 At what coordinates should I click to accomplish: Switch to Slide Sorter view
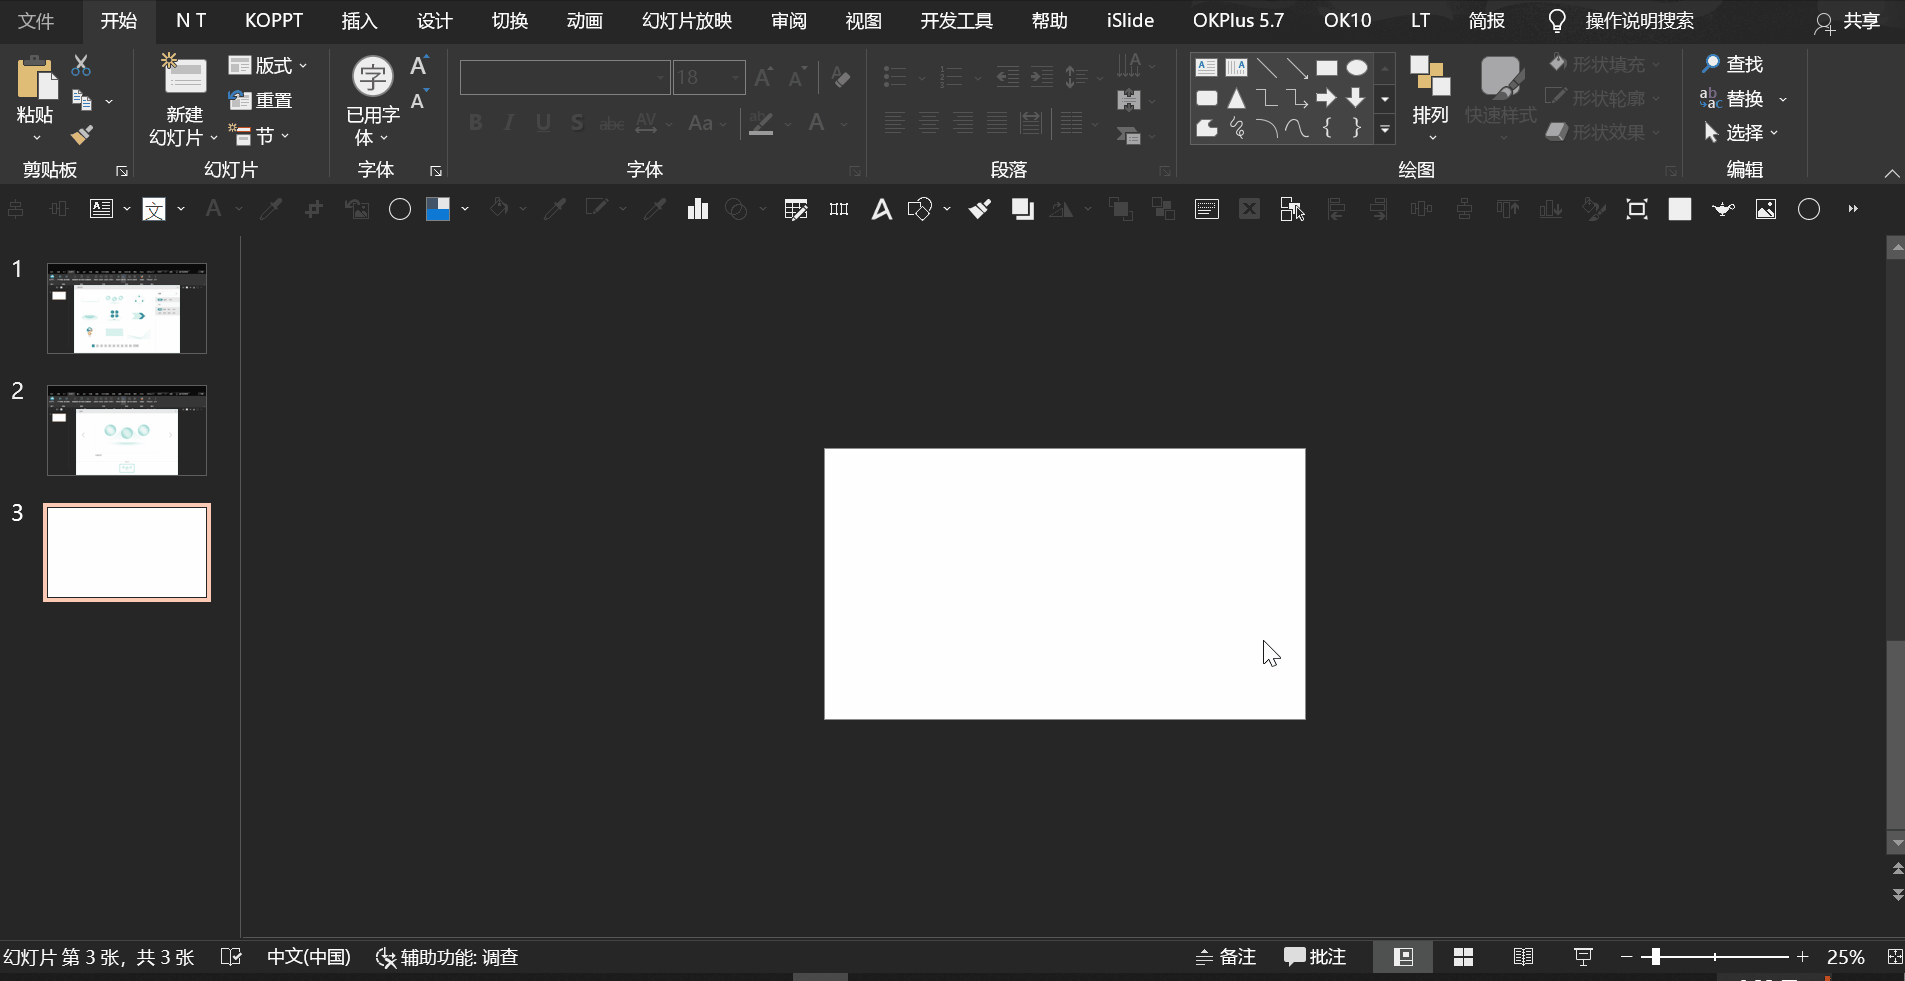point(1463,957)
